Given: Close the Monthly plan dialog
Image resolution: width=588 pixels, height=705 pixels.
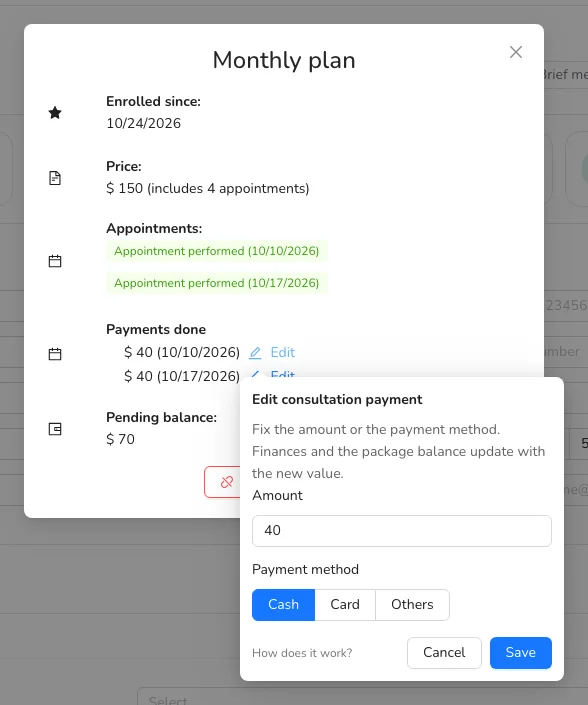Looking at the screenshot, I should click(x=516, y=52).
